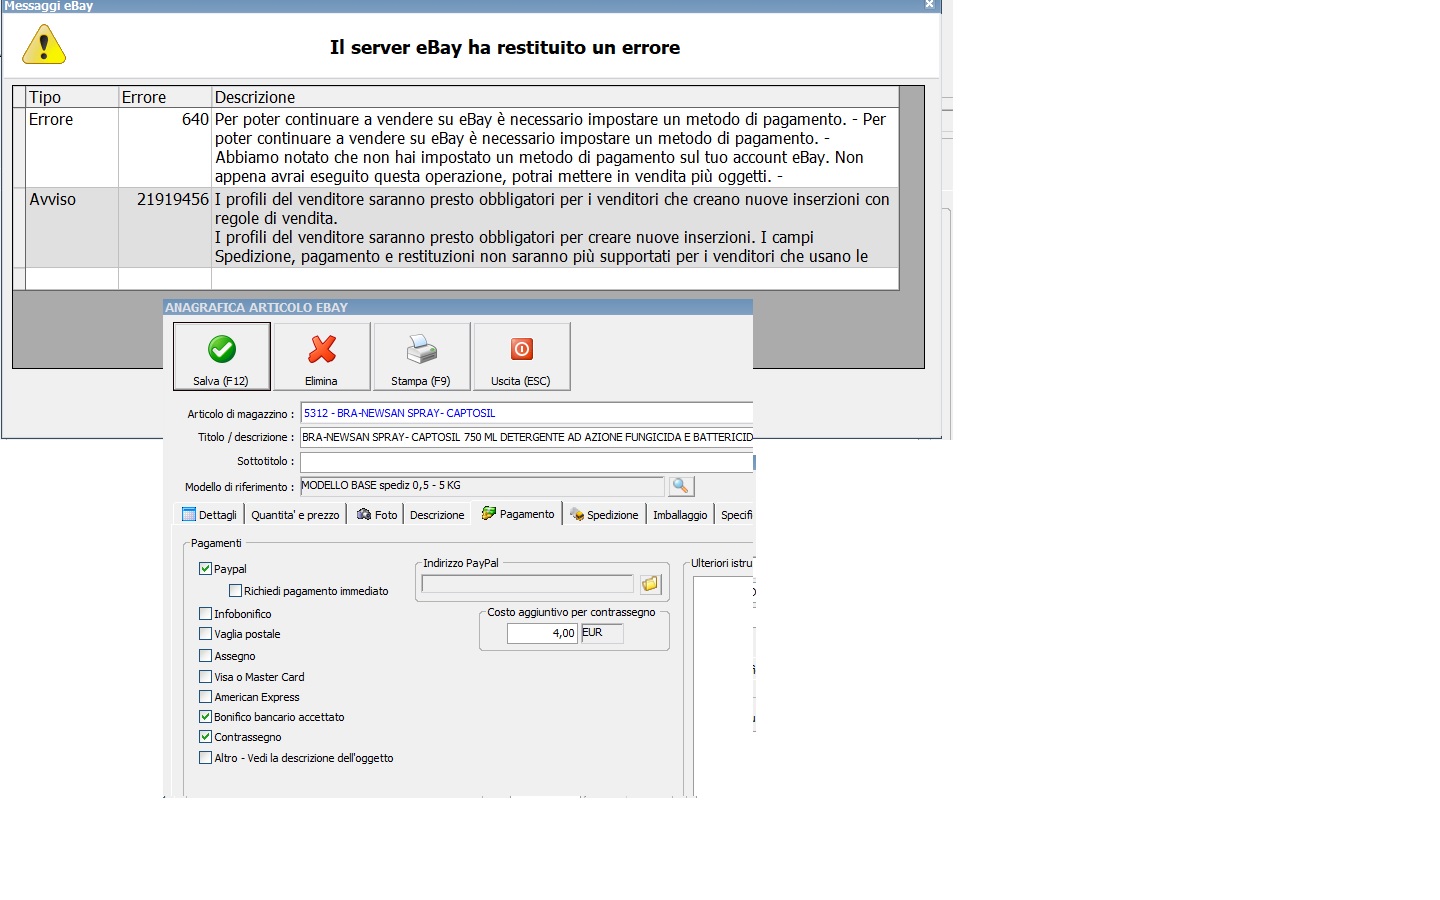1440x900 pixels.
Task: Click the EUR currency field
Action: (602, 633)
